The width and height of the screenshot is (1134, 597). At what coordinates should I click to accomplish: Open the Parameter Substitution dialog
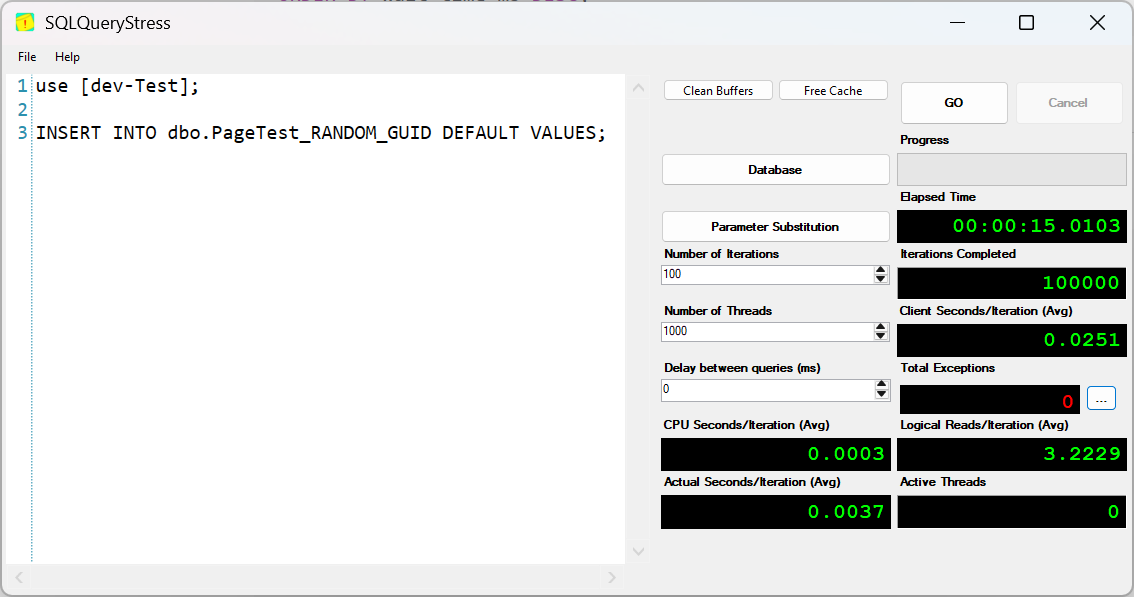(775, 226)
